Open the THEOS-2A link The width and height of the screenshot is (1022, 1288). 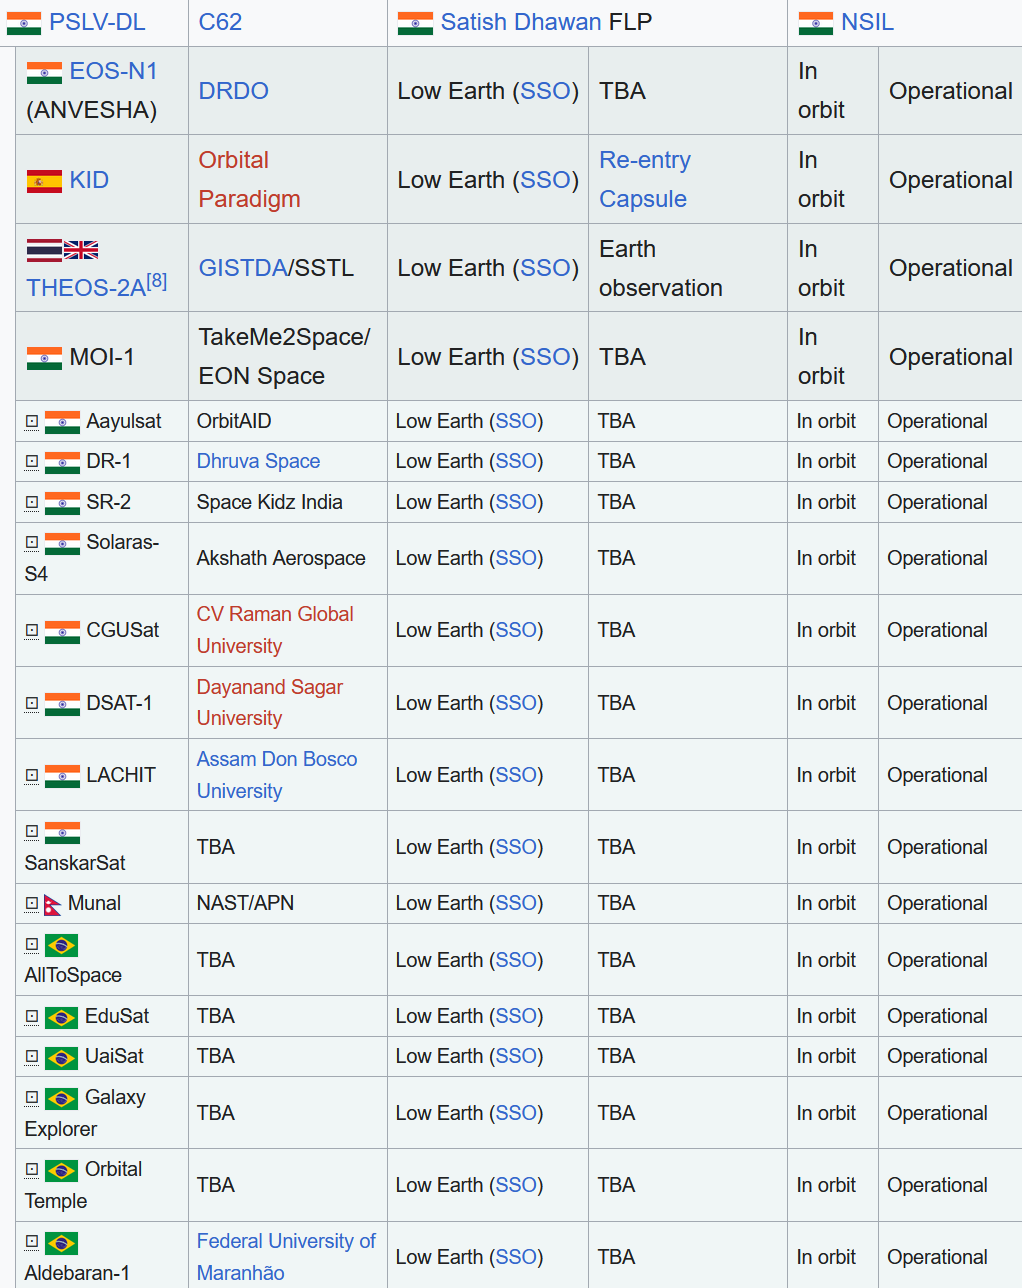tap(86, 288)
